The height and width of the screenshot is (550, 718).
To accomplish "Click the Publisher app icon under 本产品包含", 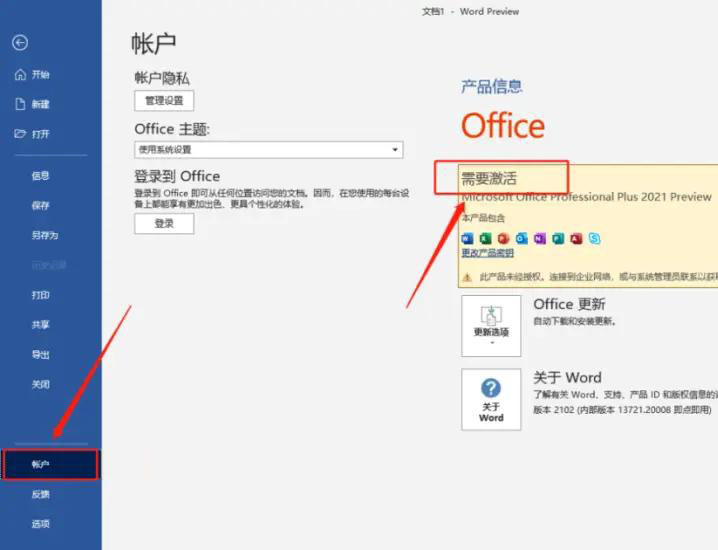I will coord(558,239).
